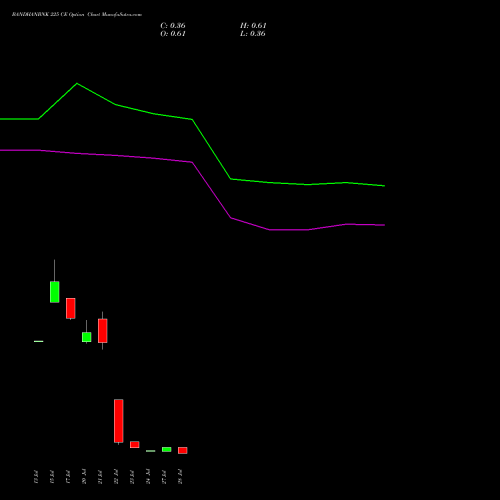This screenshot has width=500, height=500.
Task: Click the '24 Jul' date axis label
Action: [x=148, y=477]
